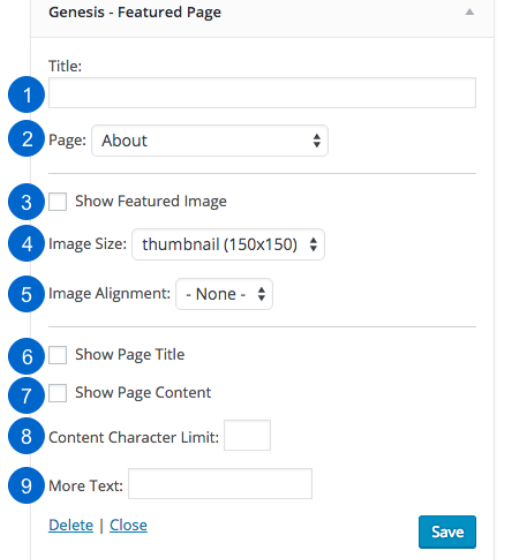This screenshot has height=560, width=514.
Task: Enable the Show Featured Image checkbox
Action: point(58,201)
